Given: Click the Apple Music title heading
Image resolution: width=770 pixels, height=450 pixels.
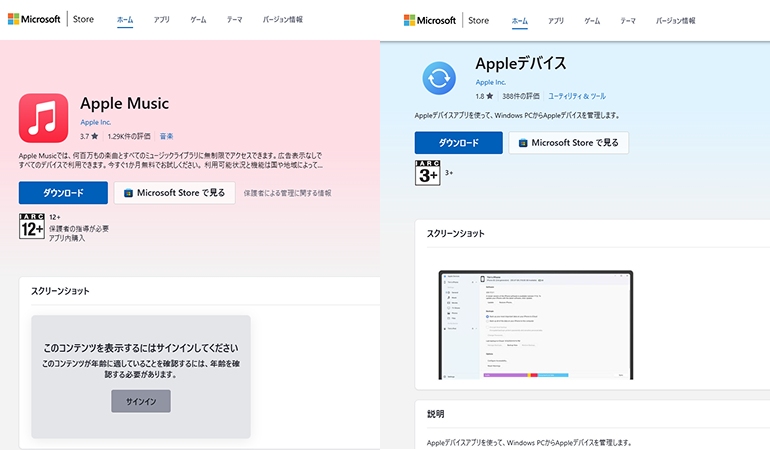Looking at the screenshot, I should (x=125, y=103).
